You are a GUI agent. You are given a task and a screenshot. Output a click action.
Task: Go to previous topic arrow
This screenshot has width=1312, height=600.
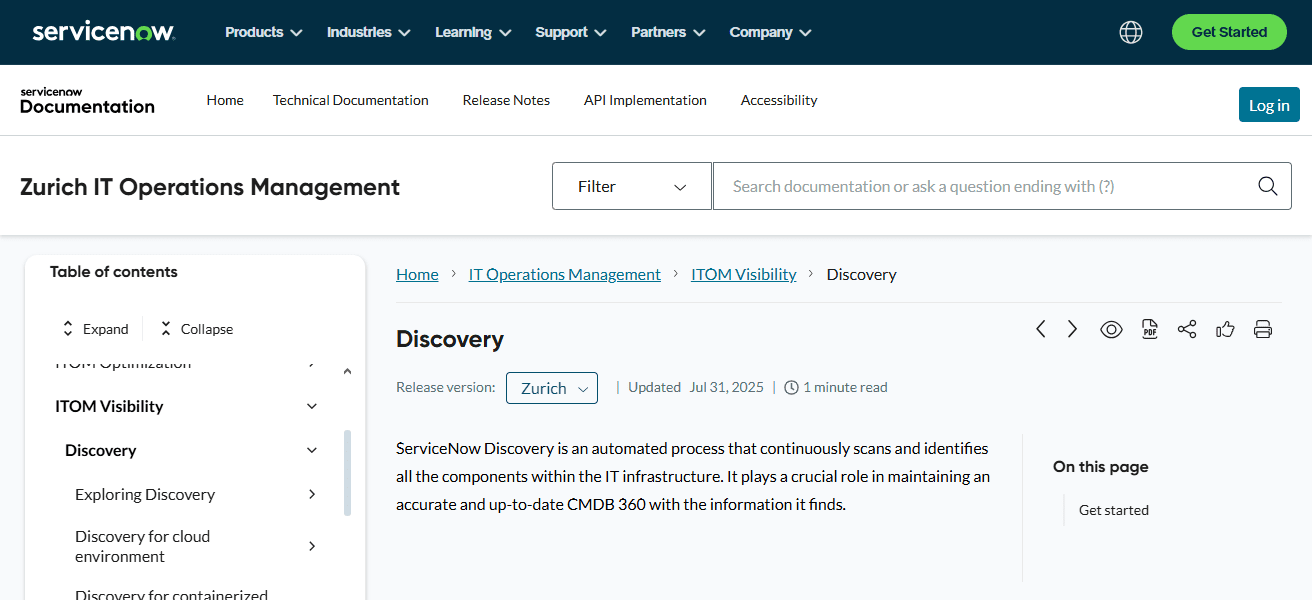[x=1041, y=329]
